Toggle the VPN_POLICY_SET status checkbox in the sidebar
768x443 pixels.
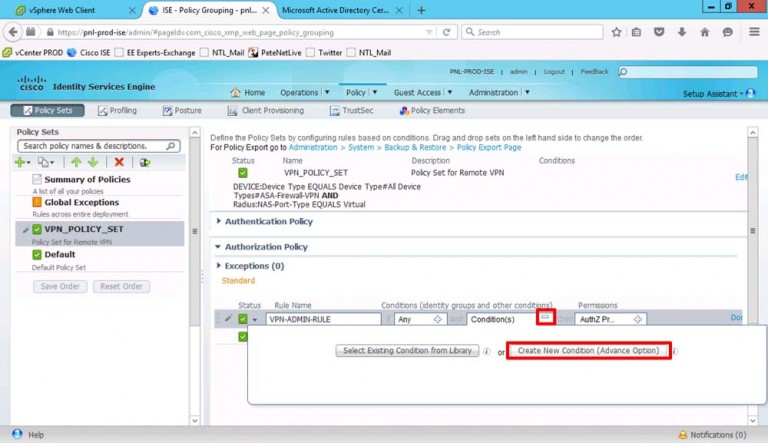click(x=37, y=229)
